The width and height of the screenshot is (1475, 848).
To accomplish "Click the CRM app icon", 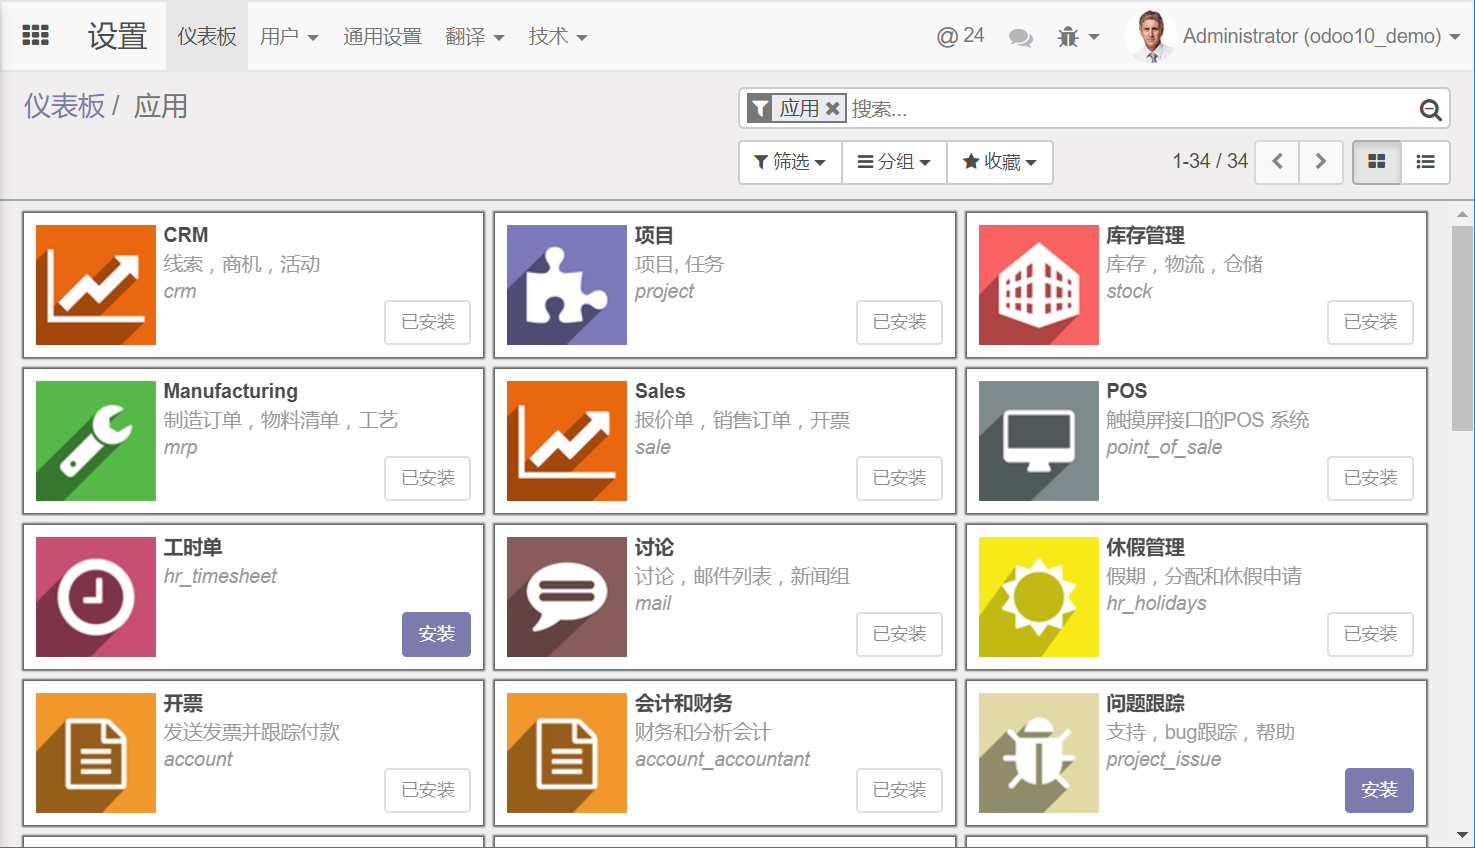I will click(x=95, y=285).
